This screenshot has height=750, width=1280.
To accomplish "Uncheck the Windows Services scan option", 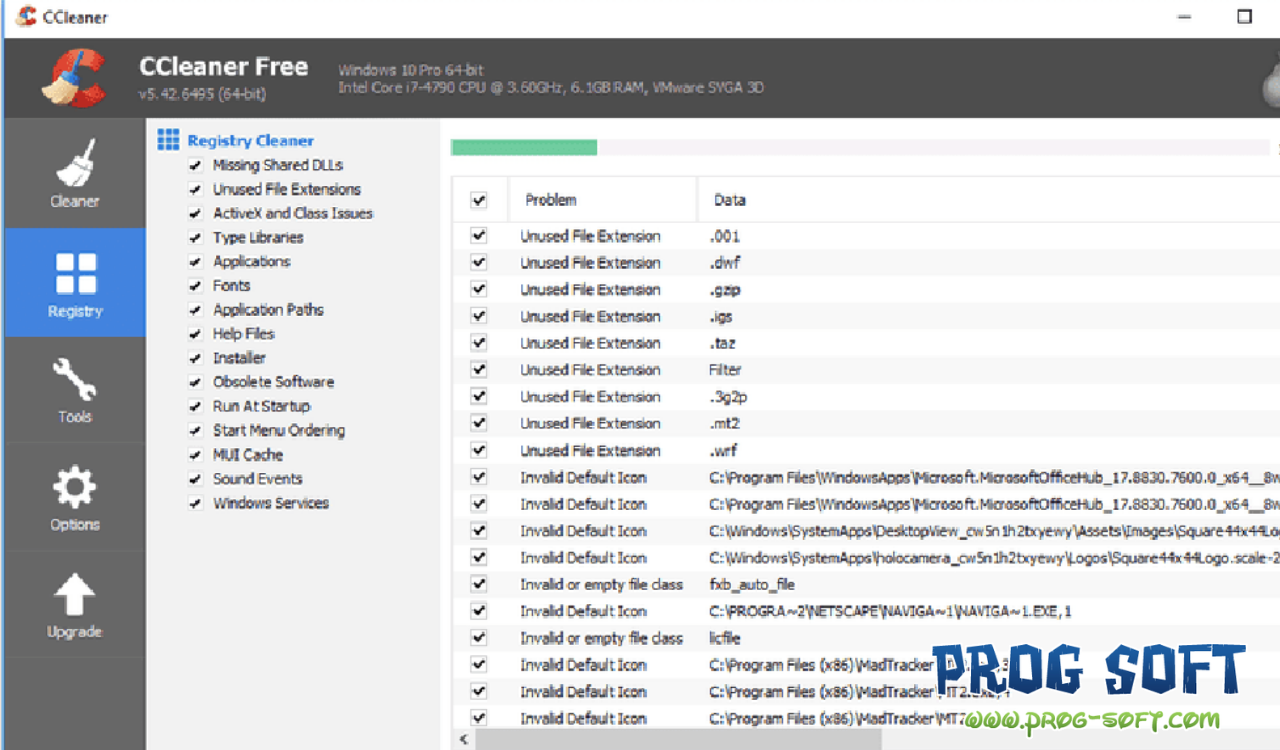I will (195, 503).
